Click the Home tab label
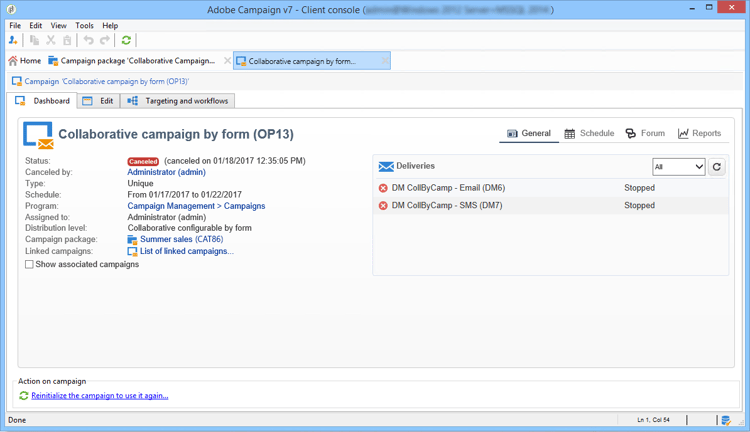This screenshot has height=432, width=750. pos(31,61)
